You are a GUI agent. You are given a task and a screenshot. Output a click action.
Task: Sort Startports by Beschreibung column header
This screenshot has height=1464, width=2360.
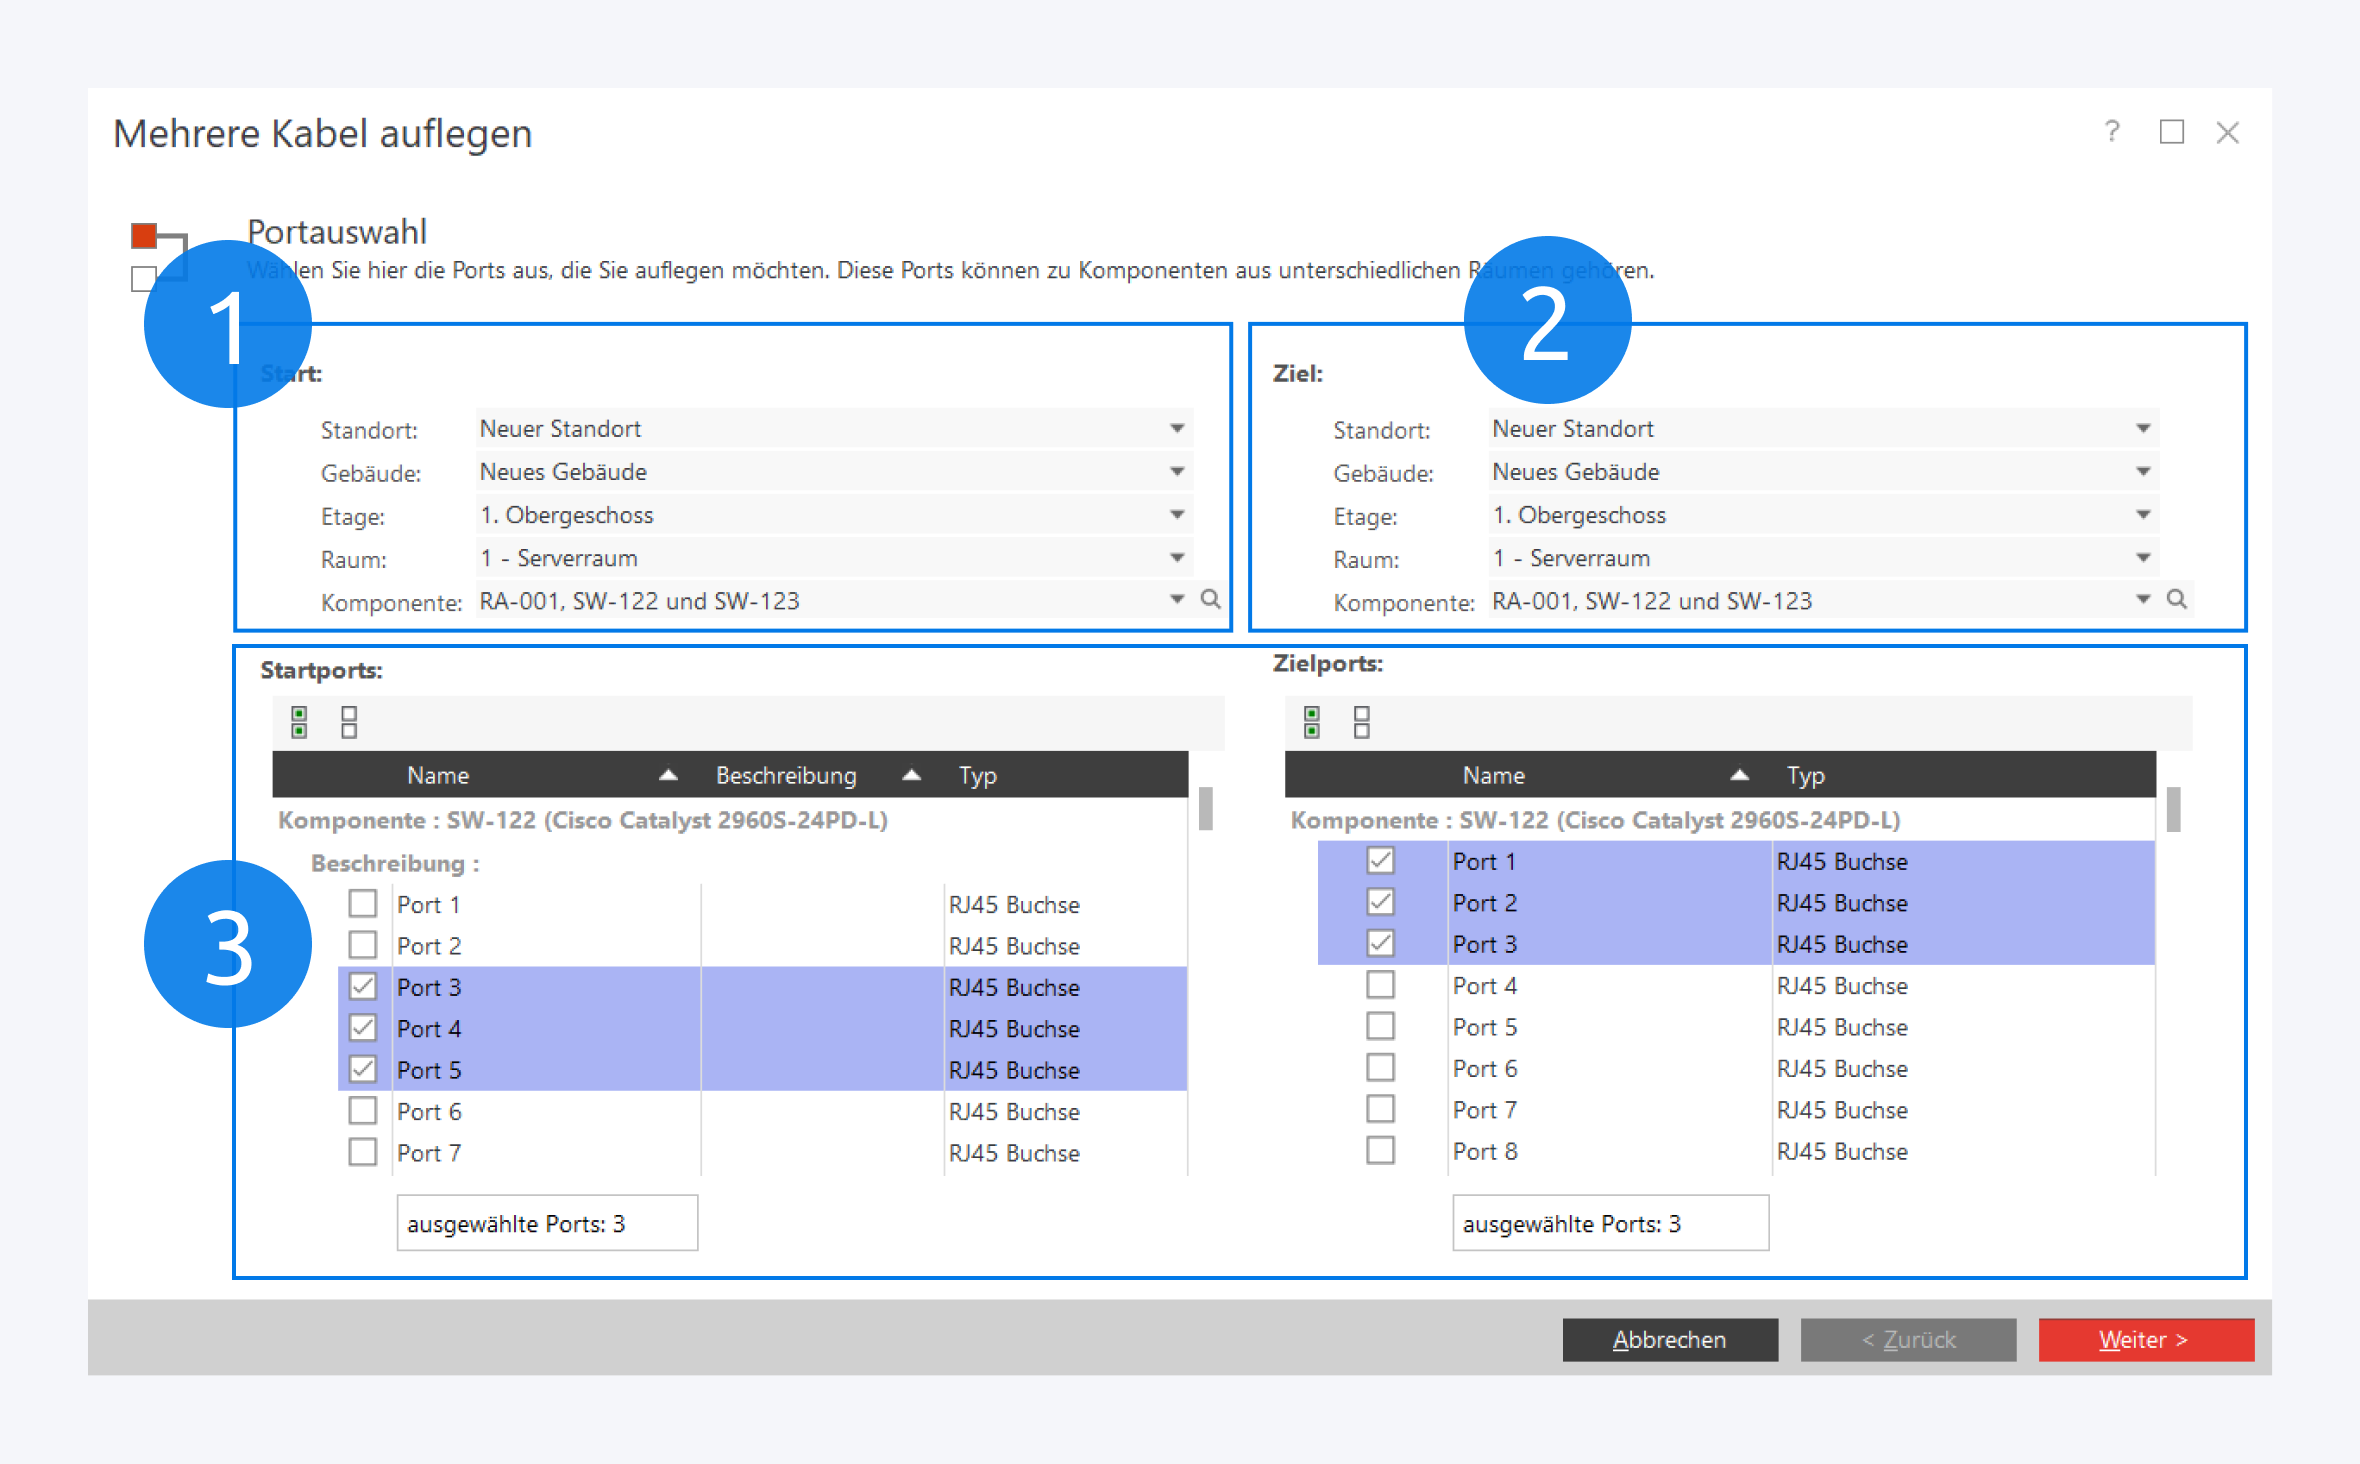coord(786,775)
